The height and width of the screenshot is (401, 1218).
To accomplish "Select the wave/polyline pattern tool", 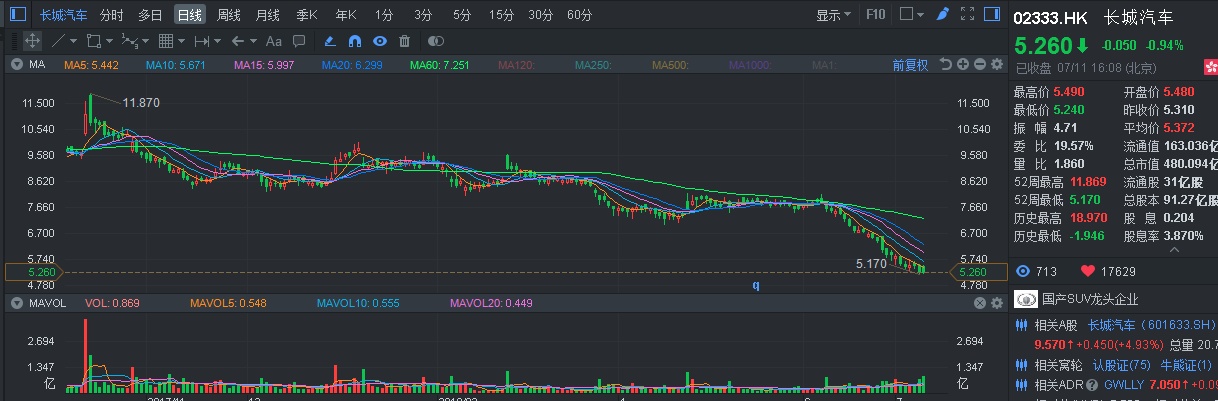I will pos(129,41).
